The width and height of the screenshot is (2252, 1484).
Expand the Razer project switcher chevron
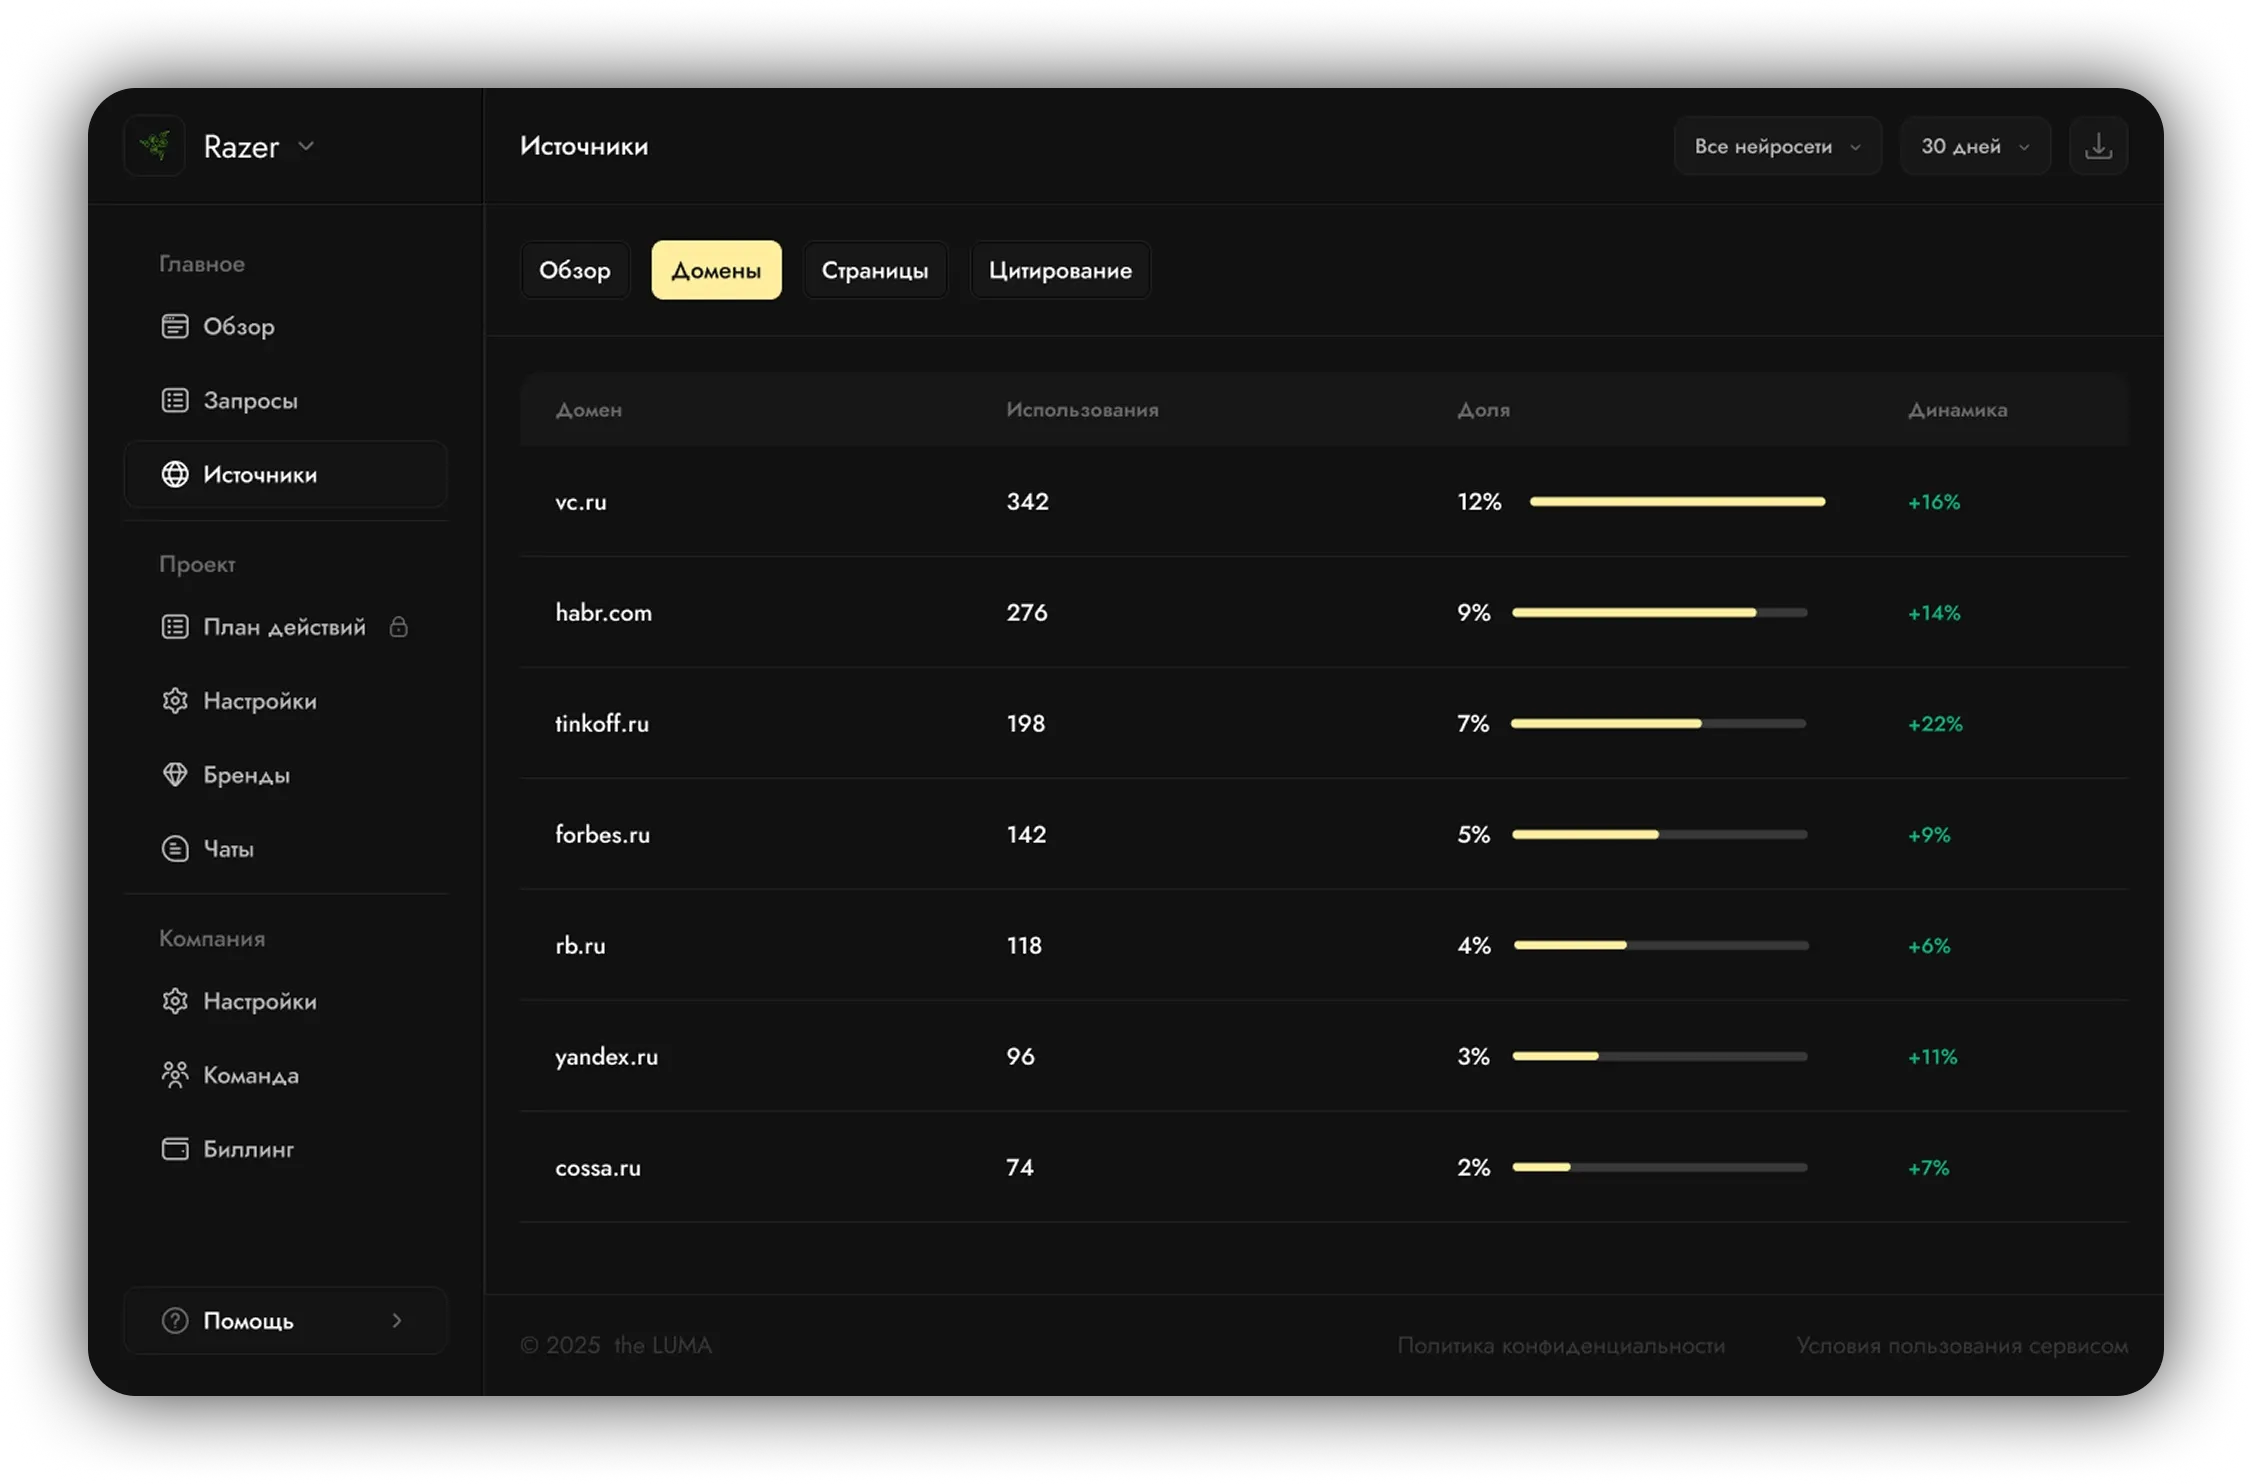pyautogui.click(x=306, y=146)
